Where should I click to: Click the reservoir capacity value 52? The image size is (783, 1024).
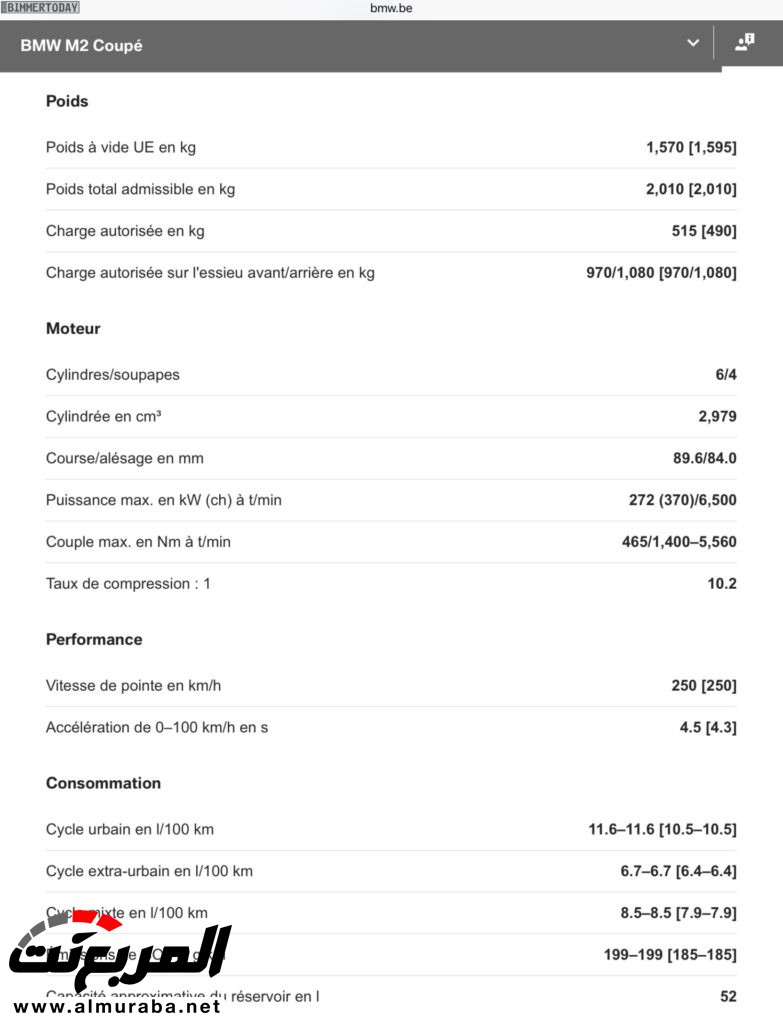click(x=728, y=996)
